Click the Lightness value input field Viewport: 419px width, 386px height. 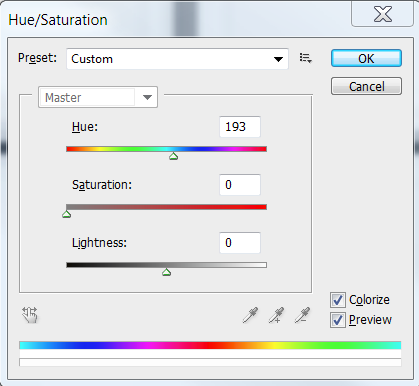pos(240,243)
